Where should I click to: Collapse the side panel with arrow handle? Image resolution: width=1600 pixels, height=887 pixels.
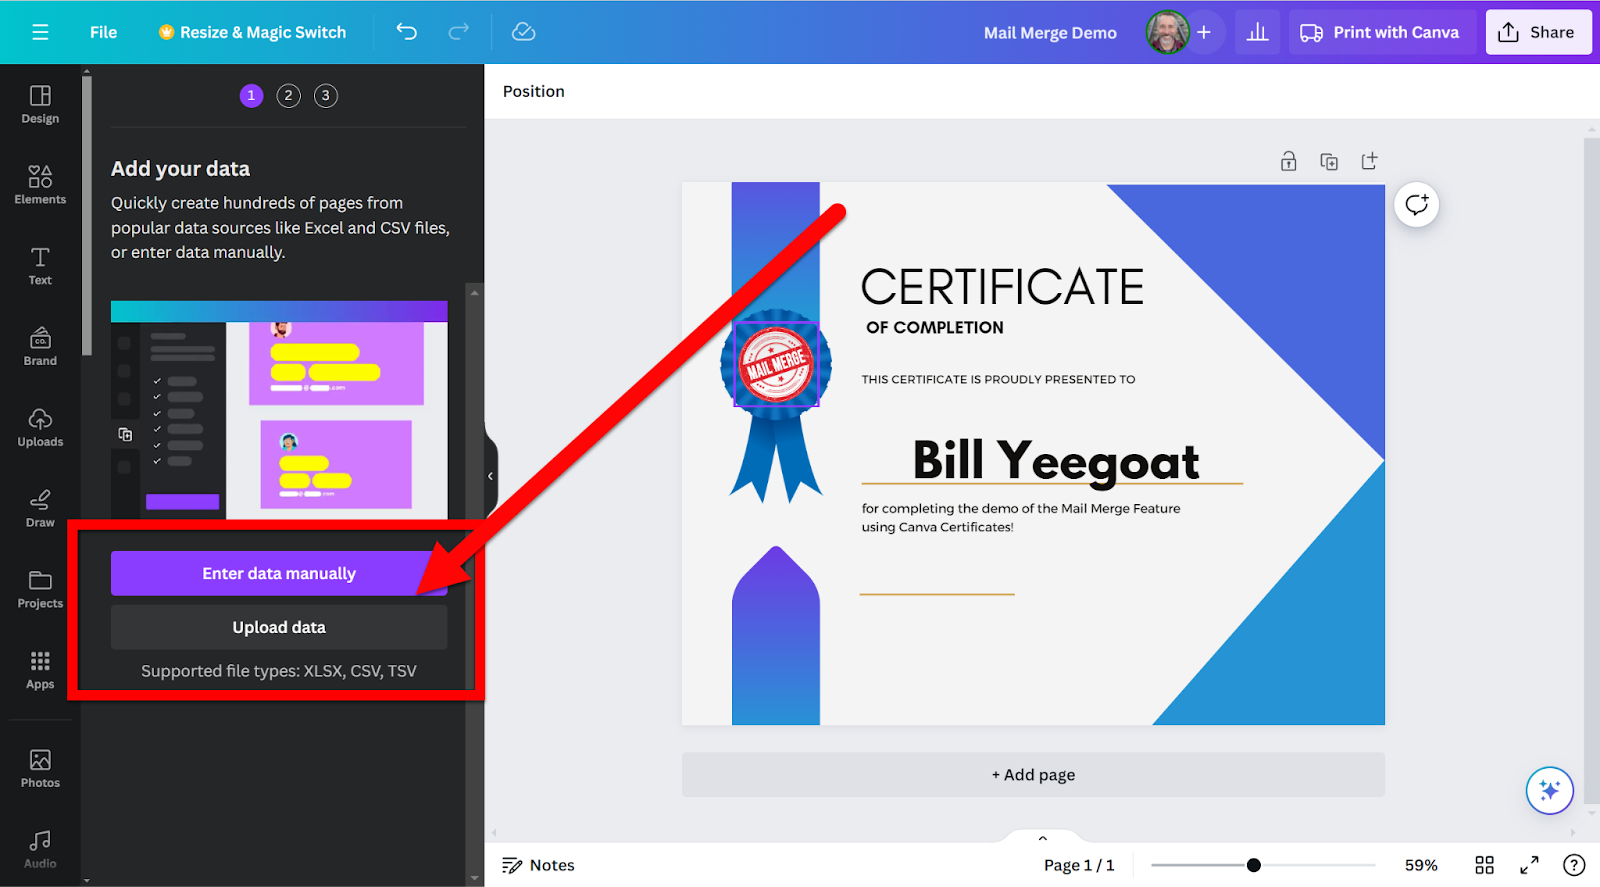[490, 476]
